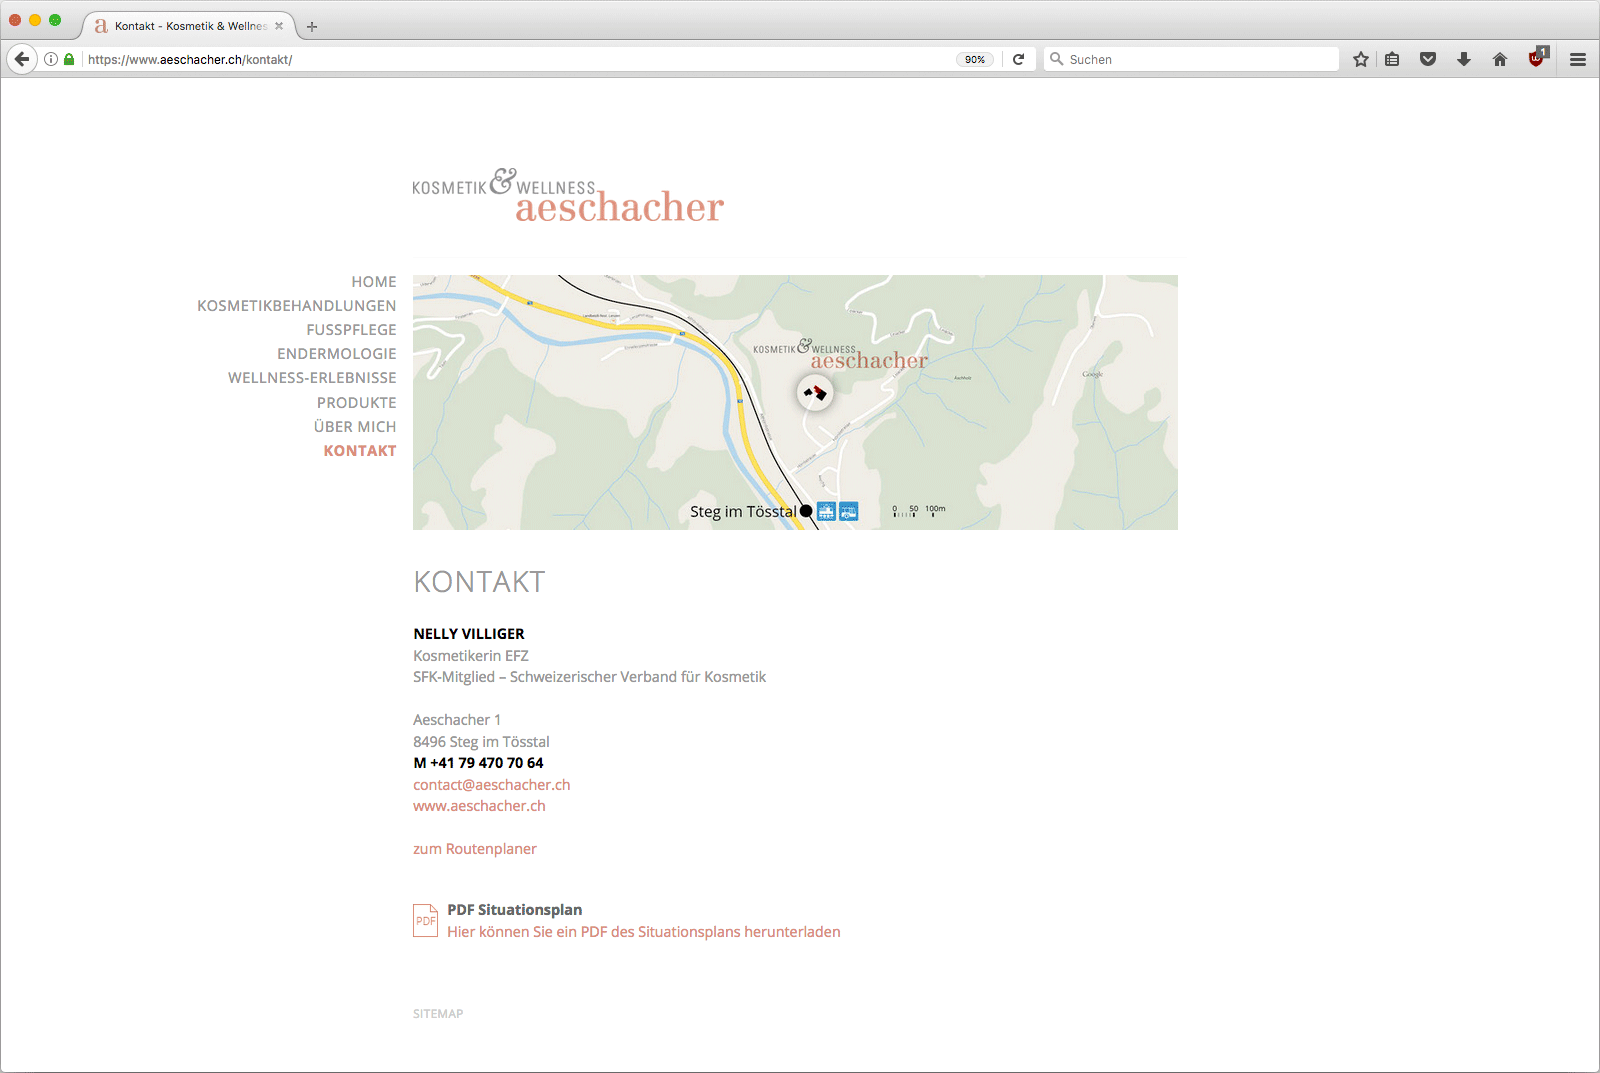
Task: Click the Kosmetikerin EFZ text
Action: point(471,656)
